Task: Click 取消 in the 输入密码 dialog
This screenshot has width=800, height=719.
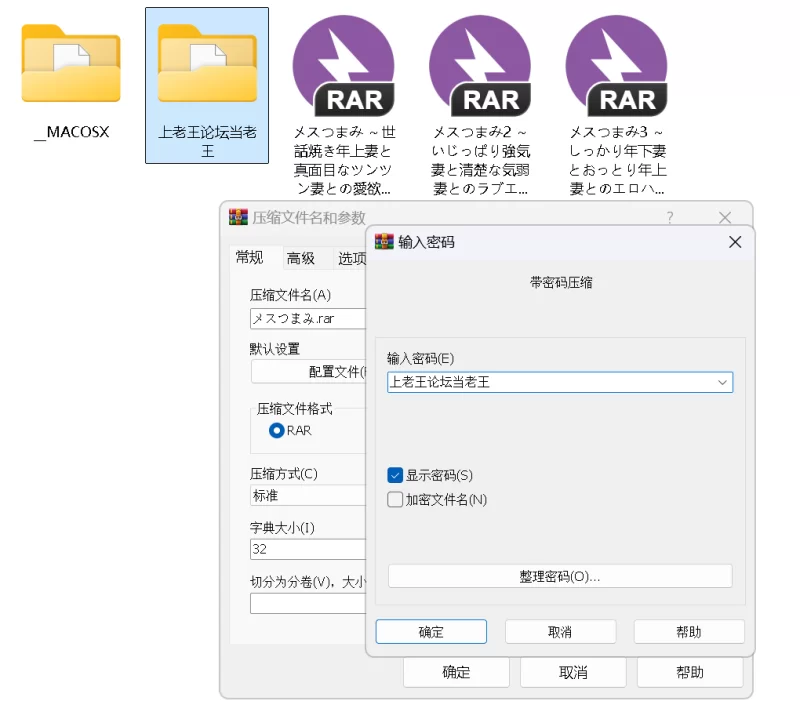Action: pyautogui.click(x=560, y=632)
